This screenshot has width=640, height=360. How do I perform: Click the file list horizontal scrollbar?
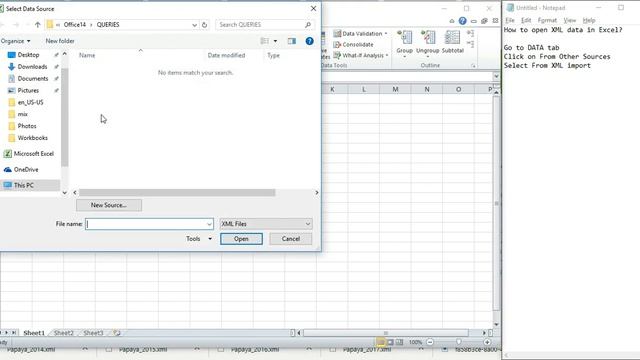coord(177,192)
